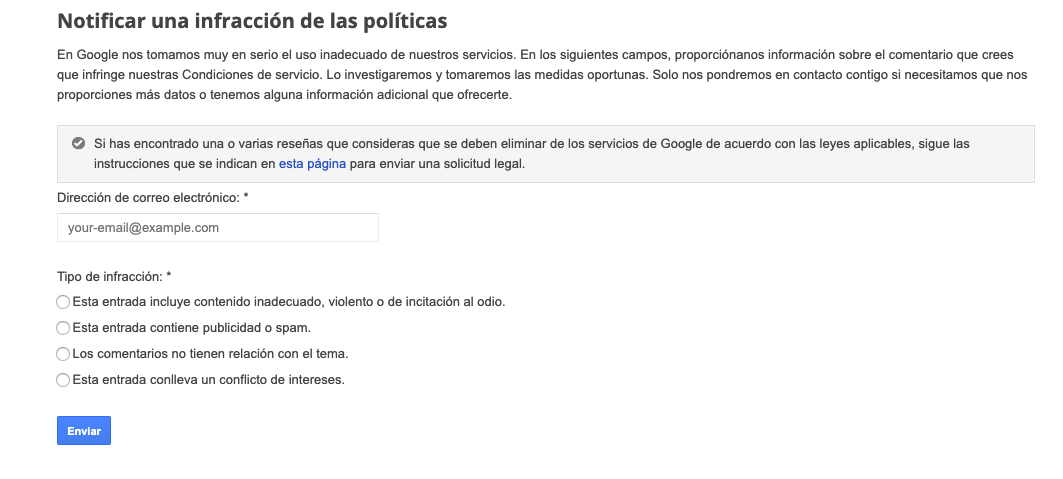Choose the "publicidad o spam" radio button
The image size is (1063, 479).
coord(64,328)
